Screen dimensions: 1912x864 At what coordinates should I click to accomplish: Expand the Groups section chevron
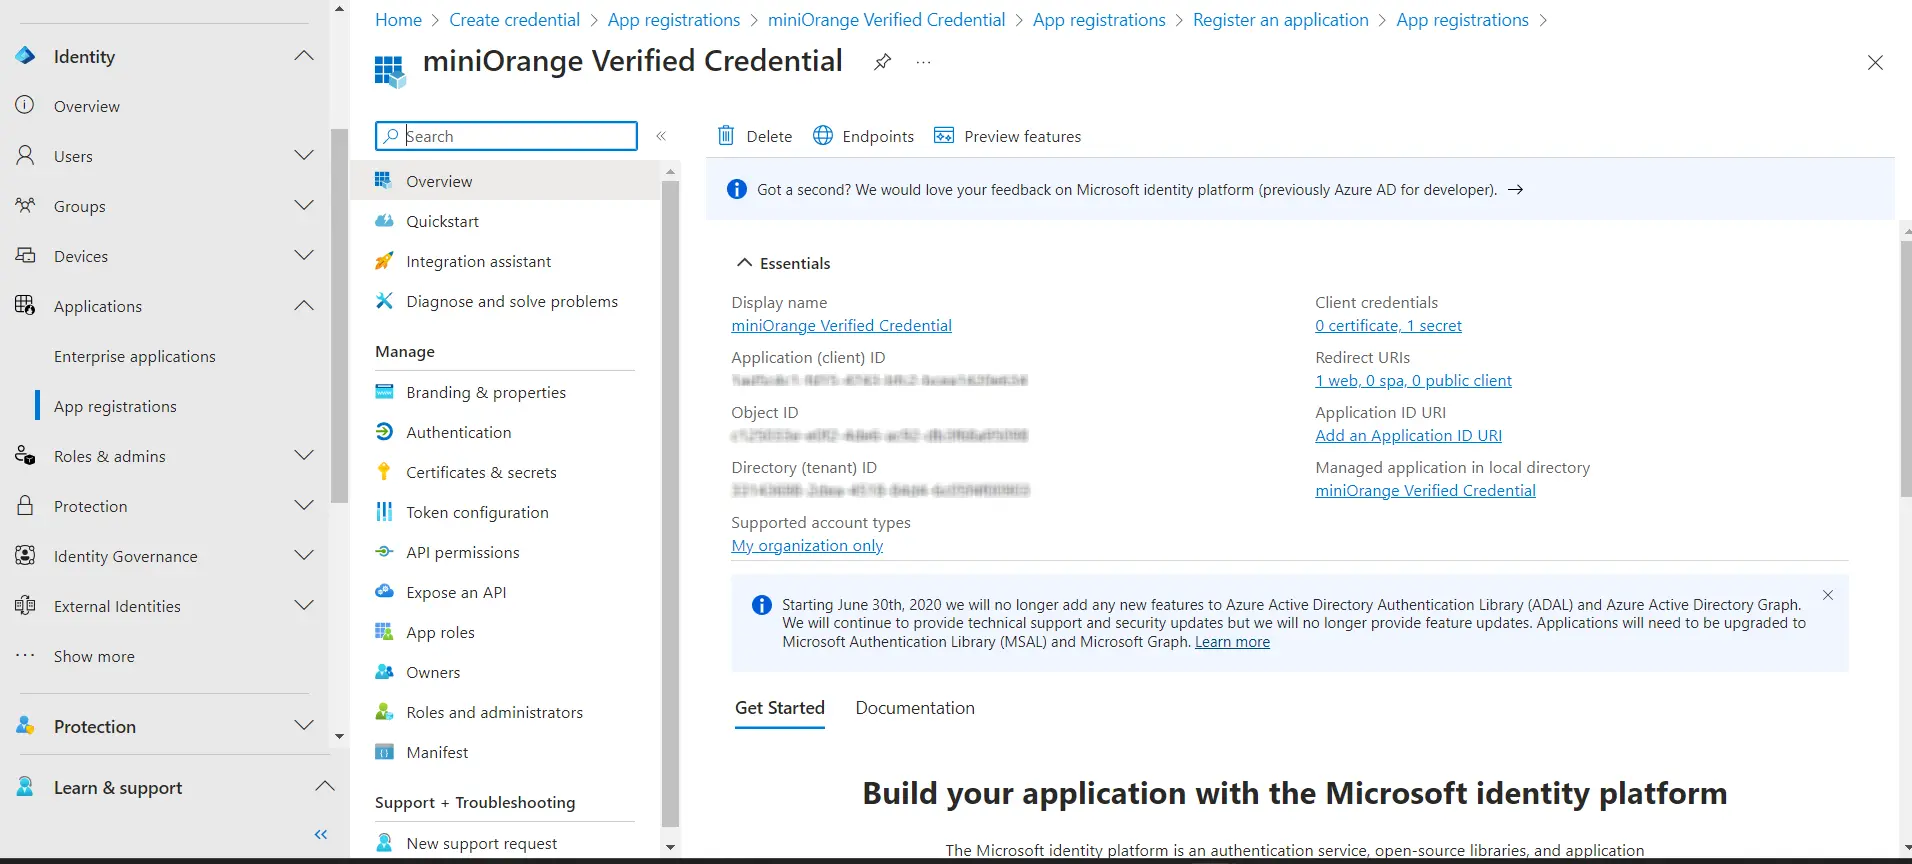(x=304, y=205)
